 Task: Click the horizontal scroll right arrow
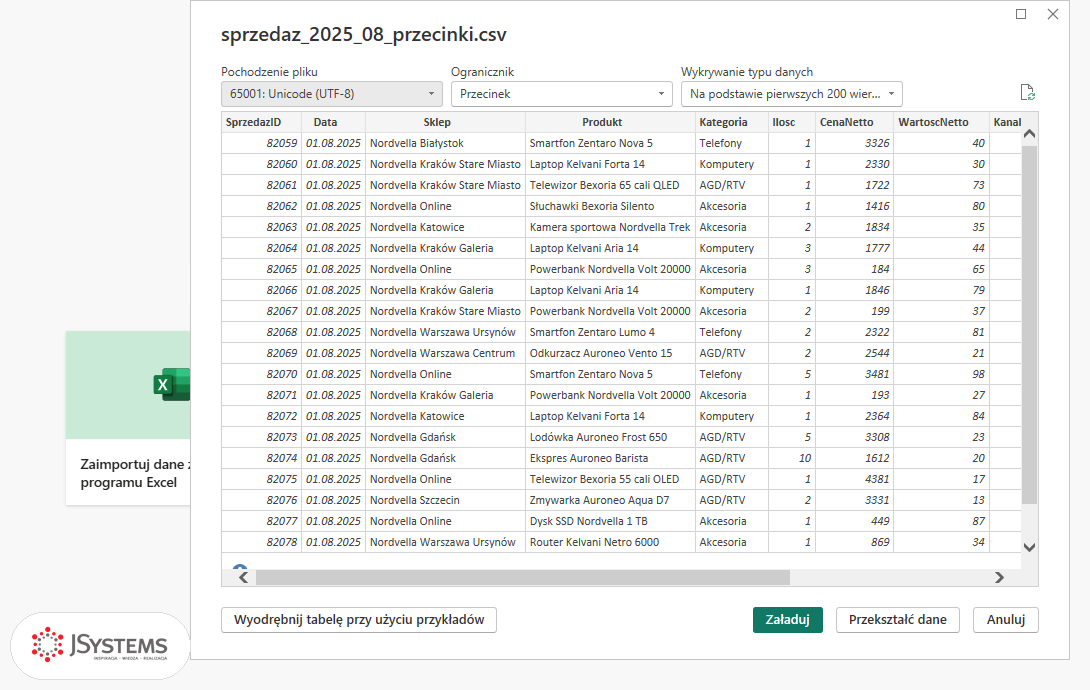pyautogui.click(x=999, y=577)
